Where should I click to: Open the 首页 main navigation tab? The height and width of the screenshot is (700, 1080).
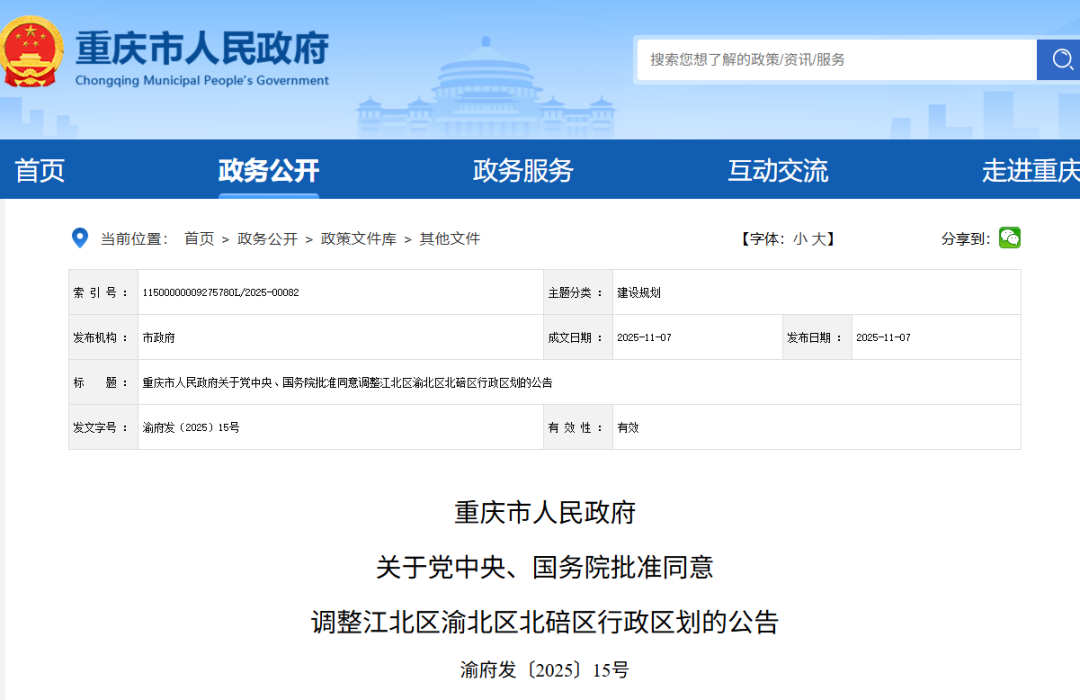(40, 171)
